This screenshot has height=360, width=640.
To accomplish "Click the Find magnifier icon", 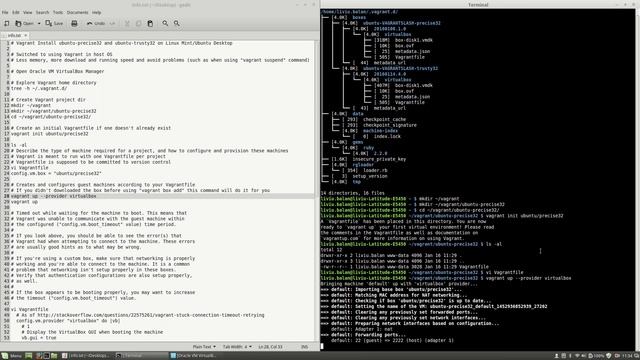I will coord(165,23).
